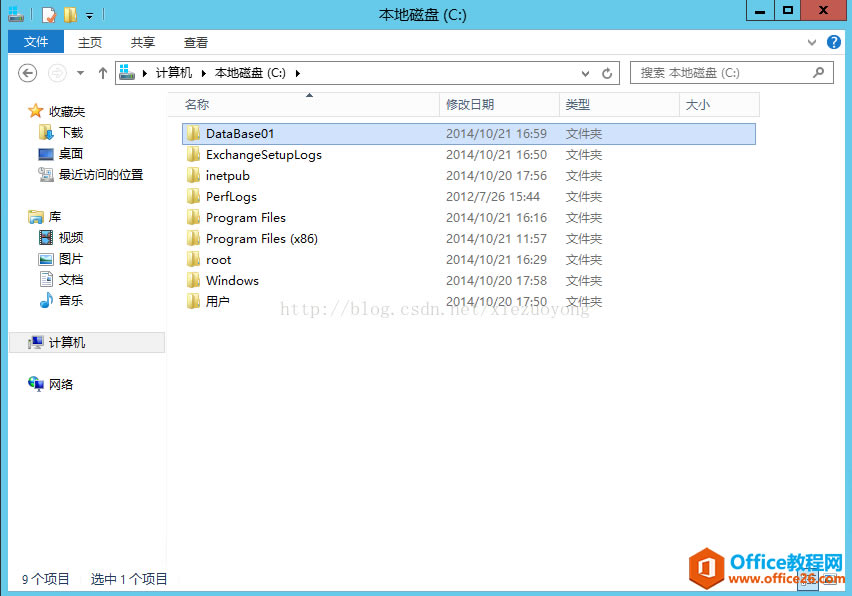852x596 pixels.
Task: Open Properties via the Quick Access Toolbar icon
Action: 48,13
